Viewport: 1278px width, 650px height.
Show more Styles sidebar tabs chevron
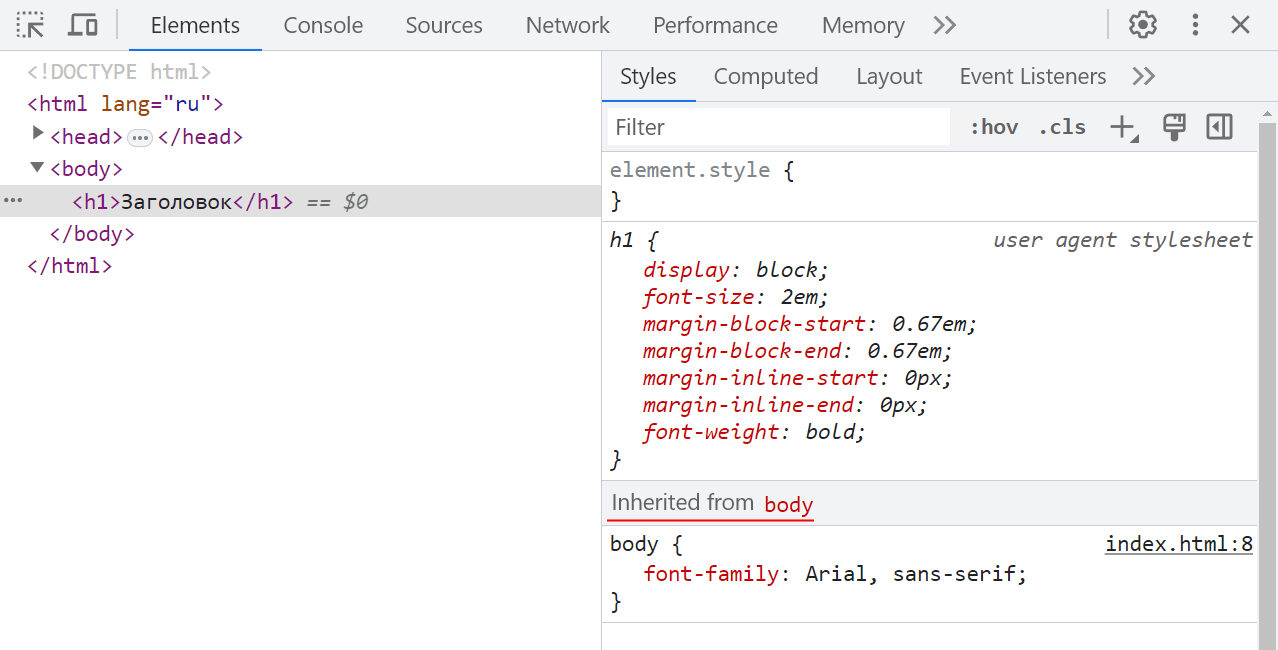click(1143, 76)
